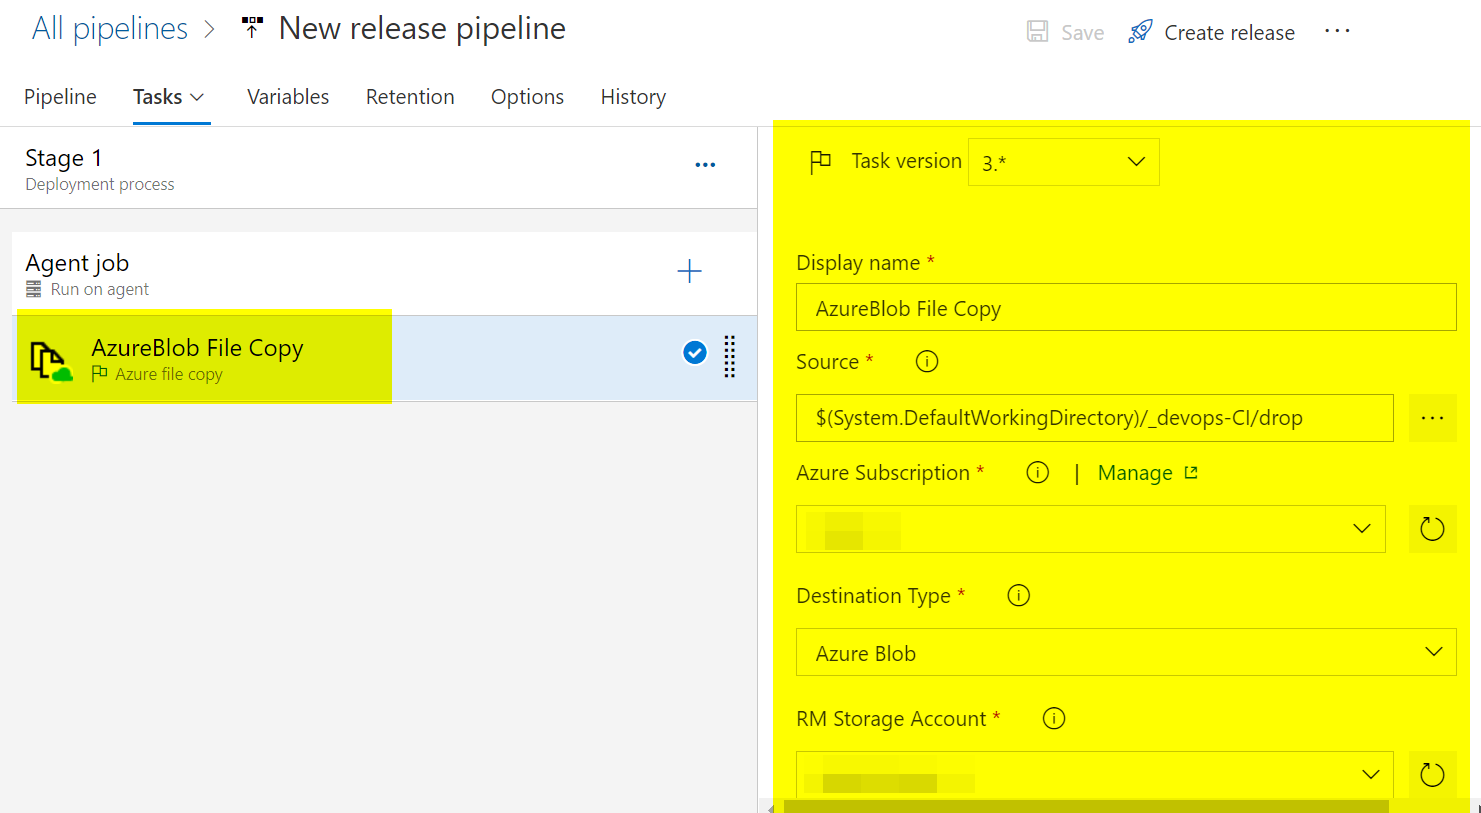The width and height of the screenshot is (1481, 813).
Task: Open the RM Storage Account dropdown
Action: point(1094,775)
